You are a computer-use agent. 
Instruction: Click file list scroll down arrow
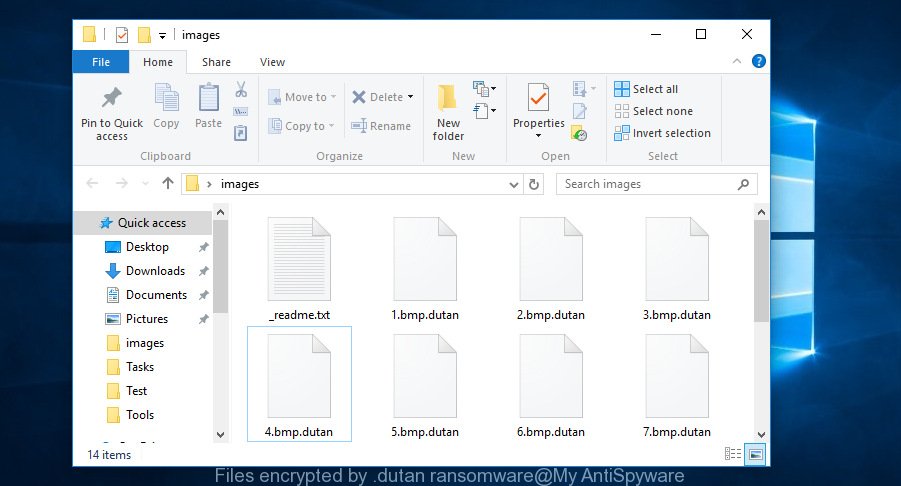[x=761, y=435]
